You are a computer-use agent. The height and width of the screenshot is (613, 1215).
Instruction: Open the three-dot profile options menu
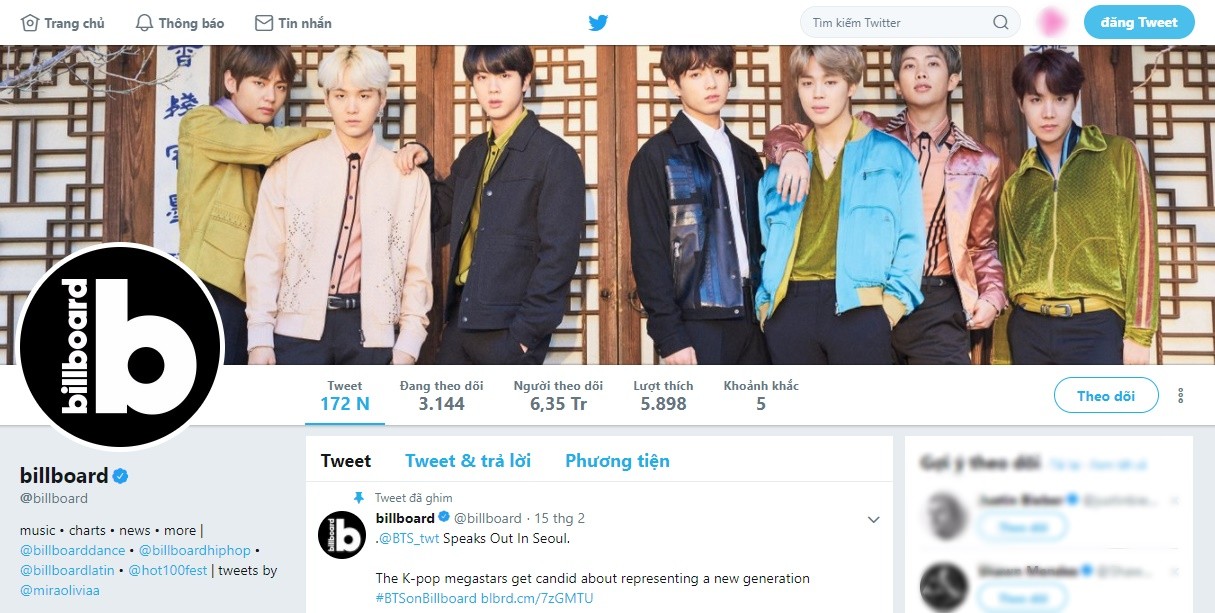[1181, 395]
